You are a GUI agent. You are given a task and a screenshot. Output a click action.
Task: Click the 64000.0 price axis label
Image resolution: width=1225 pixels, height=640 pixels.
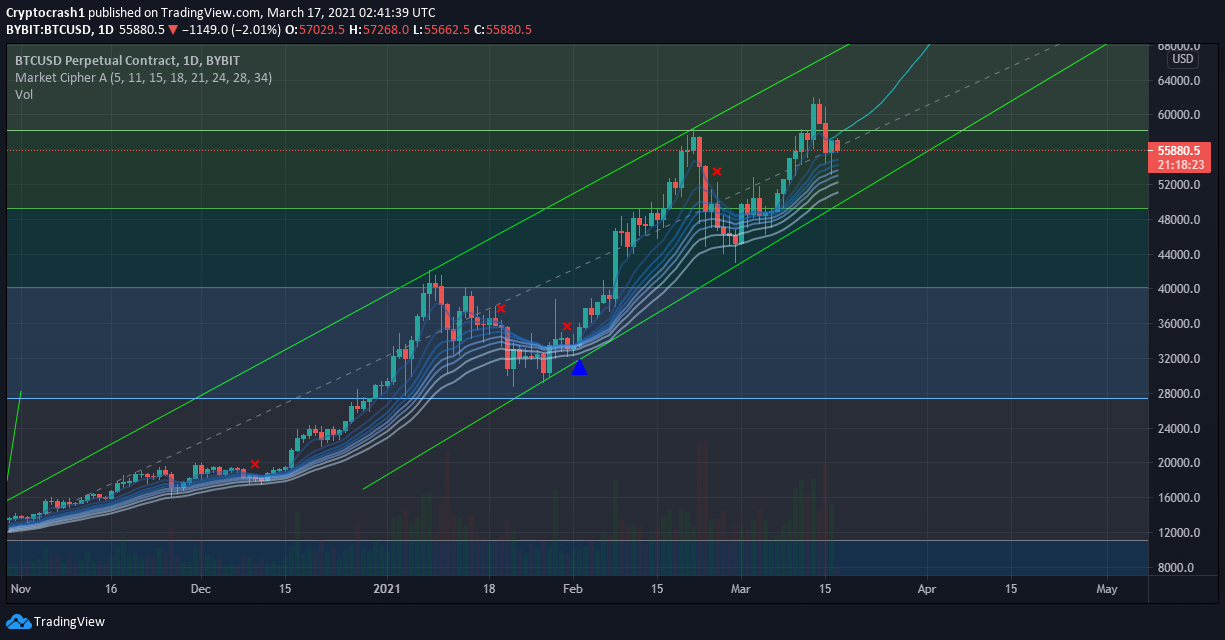coord(1178,81)
